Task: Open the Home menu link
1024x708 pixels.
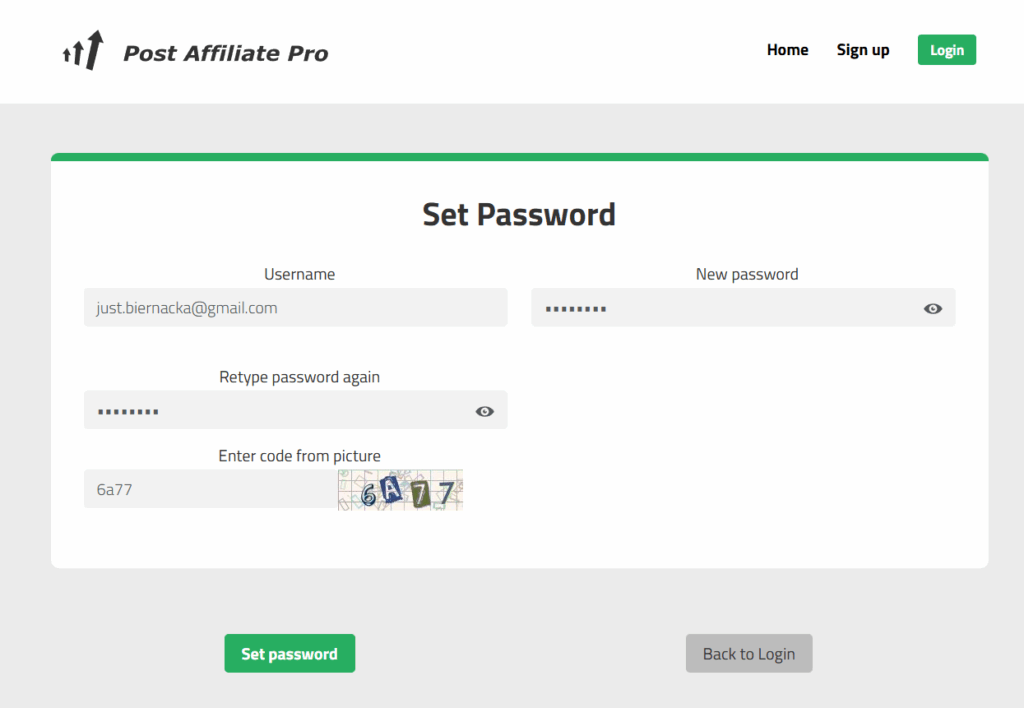Action: tap(787, 50)
